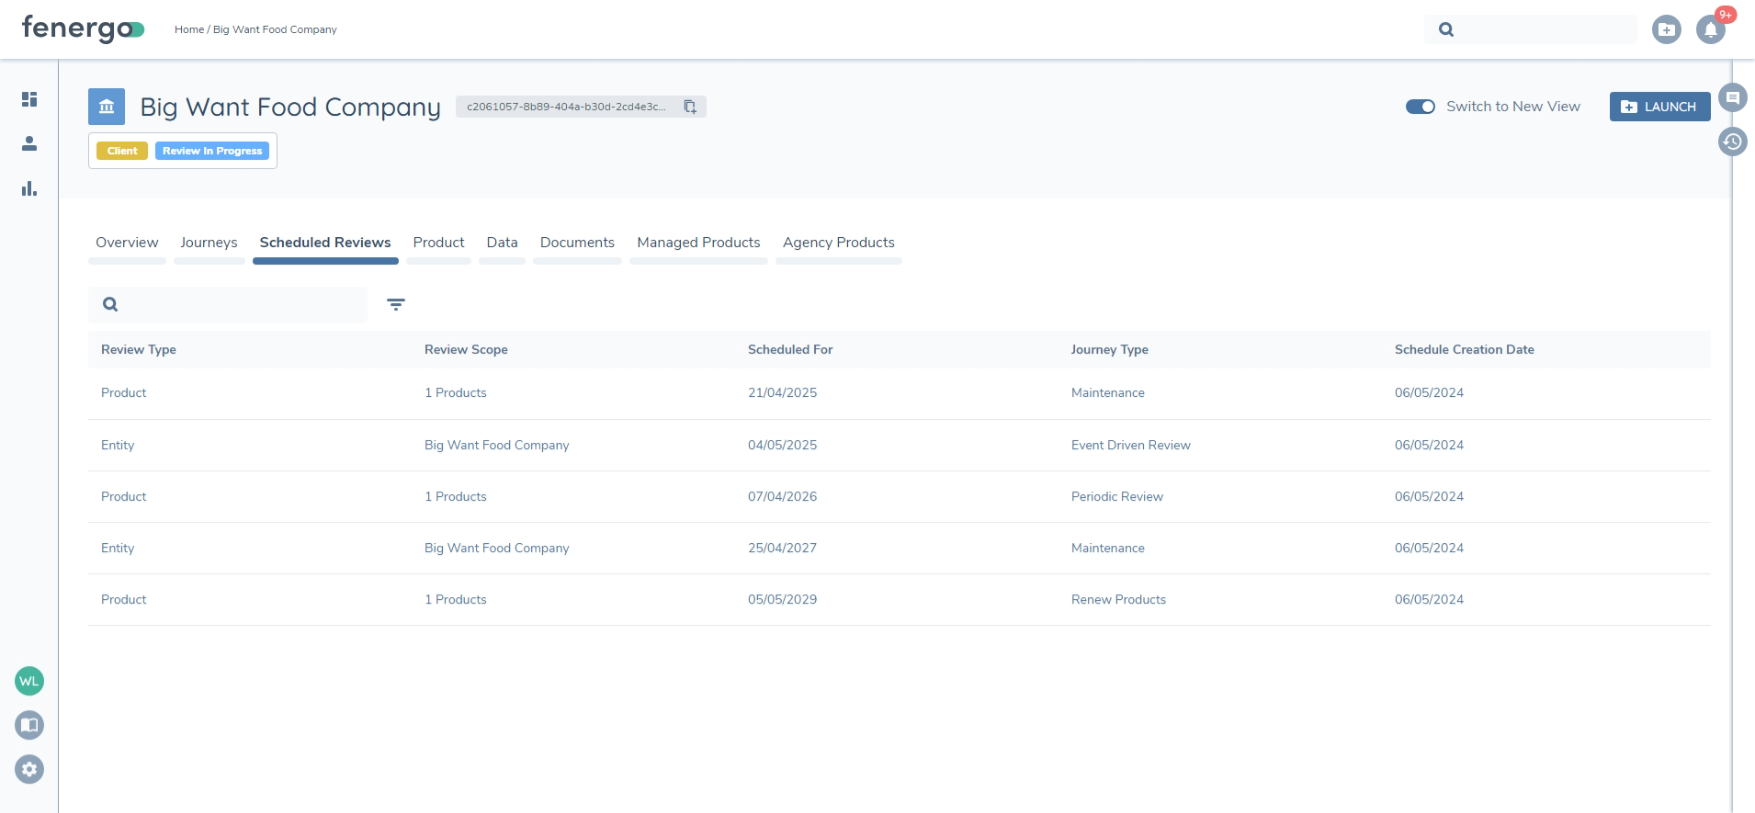Viewport: 1755px width, 813px height.
Task: Open the history clock icon
Action: 1732,142
